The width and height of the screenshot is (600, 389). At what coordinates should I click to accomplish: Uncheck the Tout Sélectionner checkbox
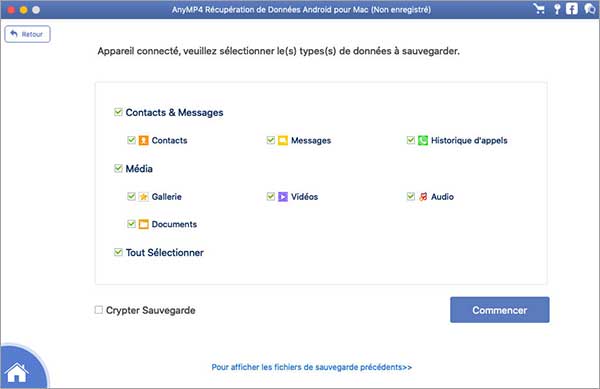point(118,252)
